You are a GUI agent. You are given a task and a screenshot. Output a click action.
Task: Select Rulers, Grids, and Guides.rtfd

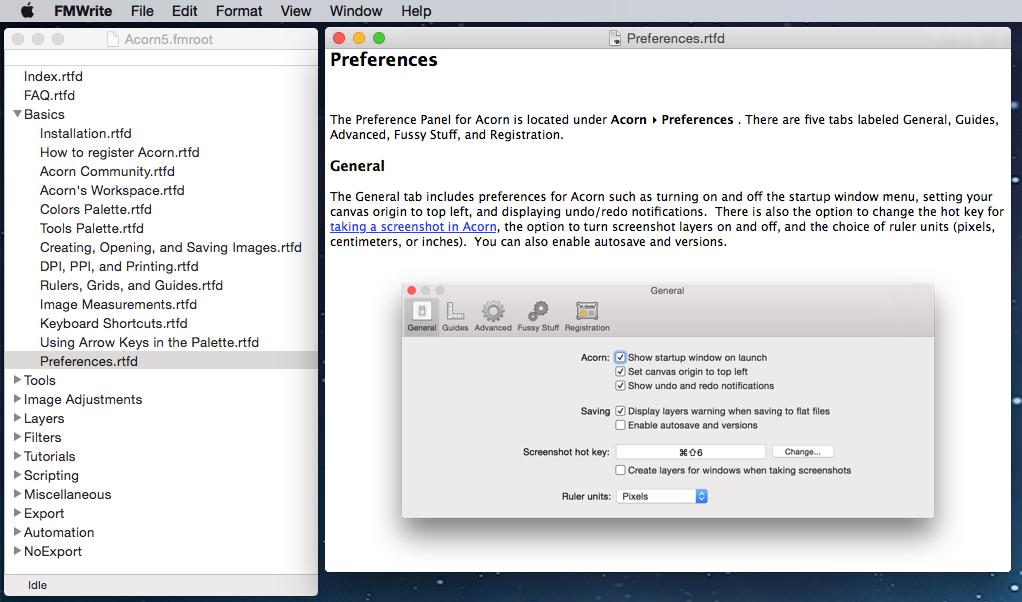pos(132,285)
